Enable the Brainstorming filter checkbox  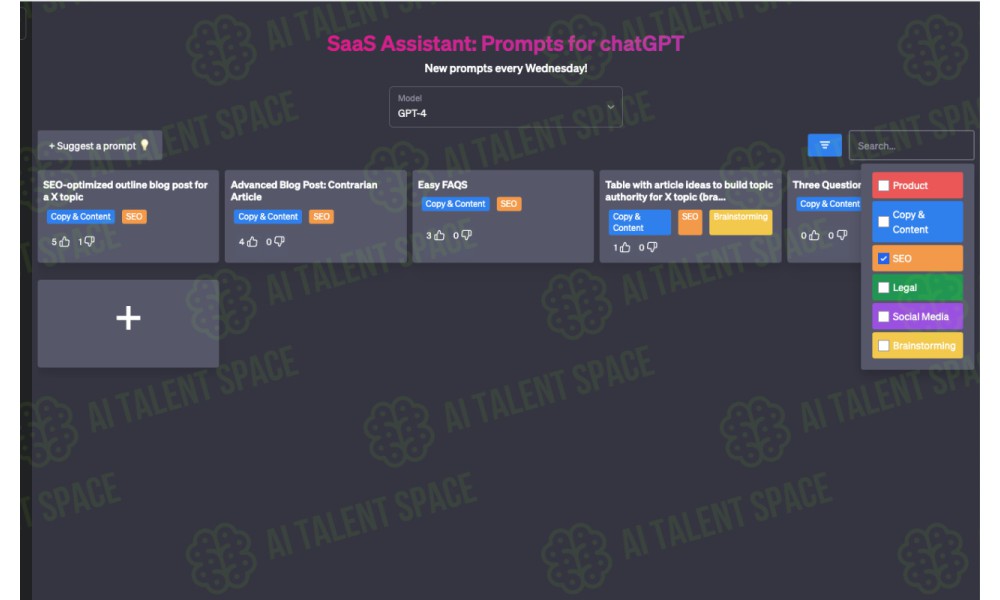pyautogui.click(x=883, y=346)
